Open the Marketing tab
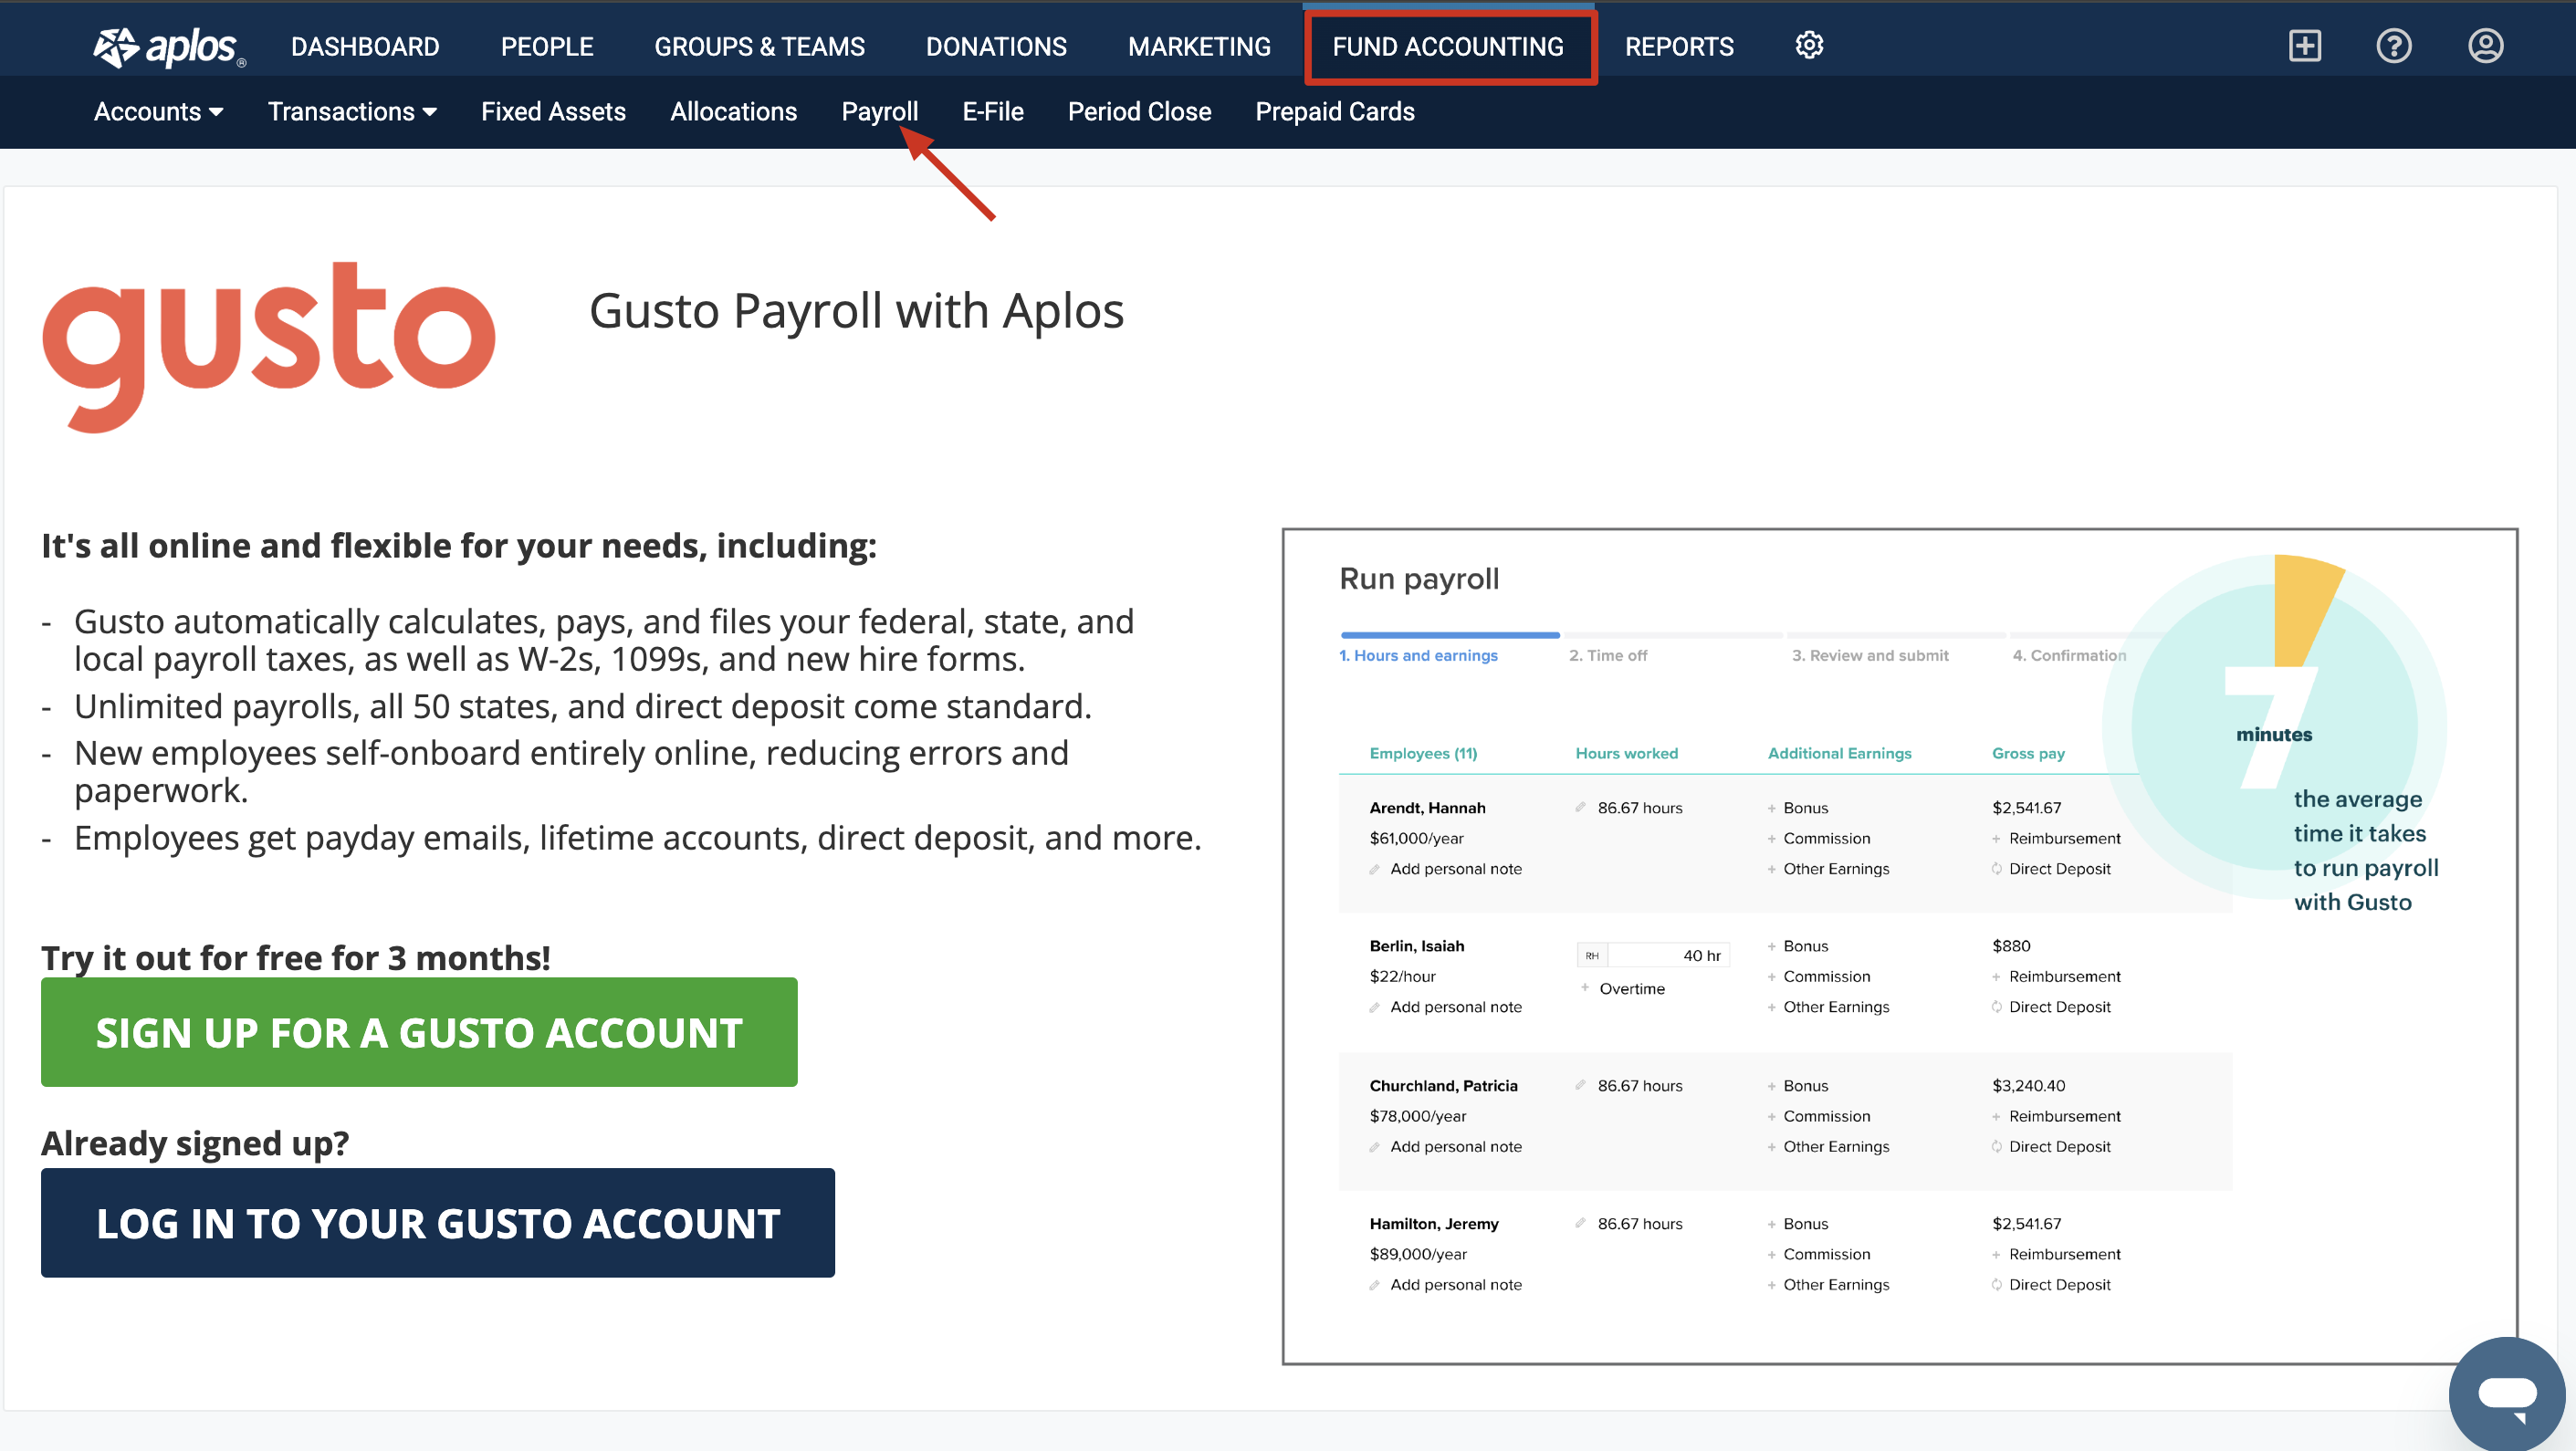The image size is (2576, 1451). tap(1199, 46)
